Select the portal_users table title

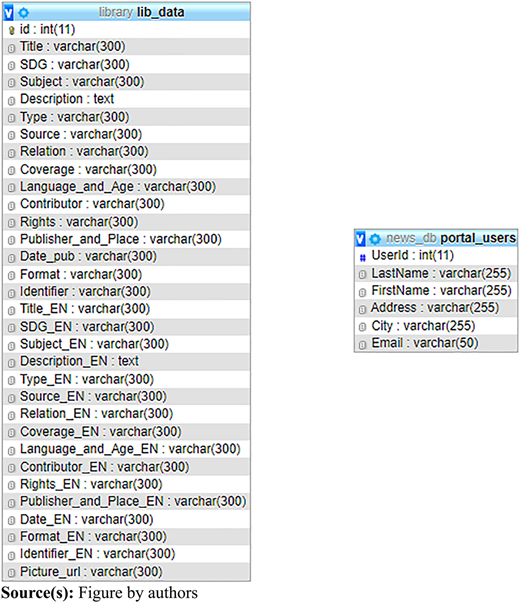tap(478, 238)
